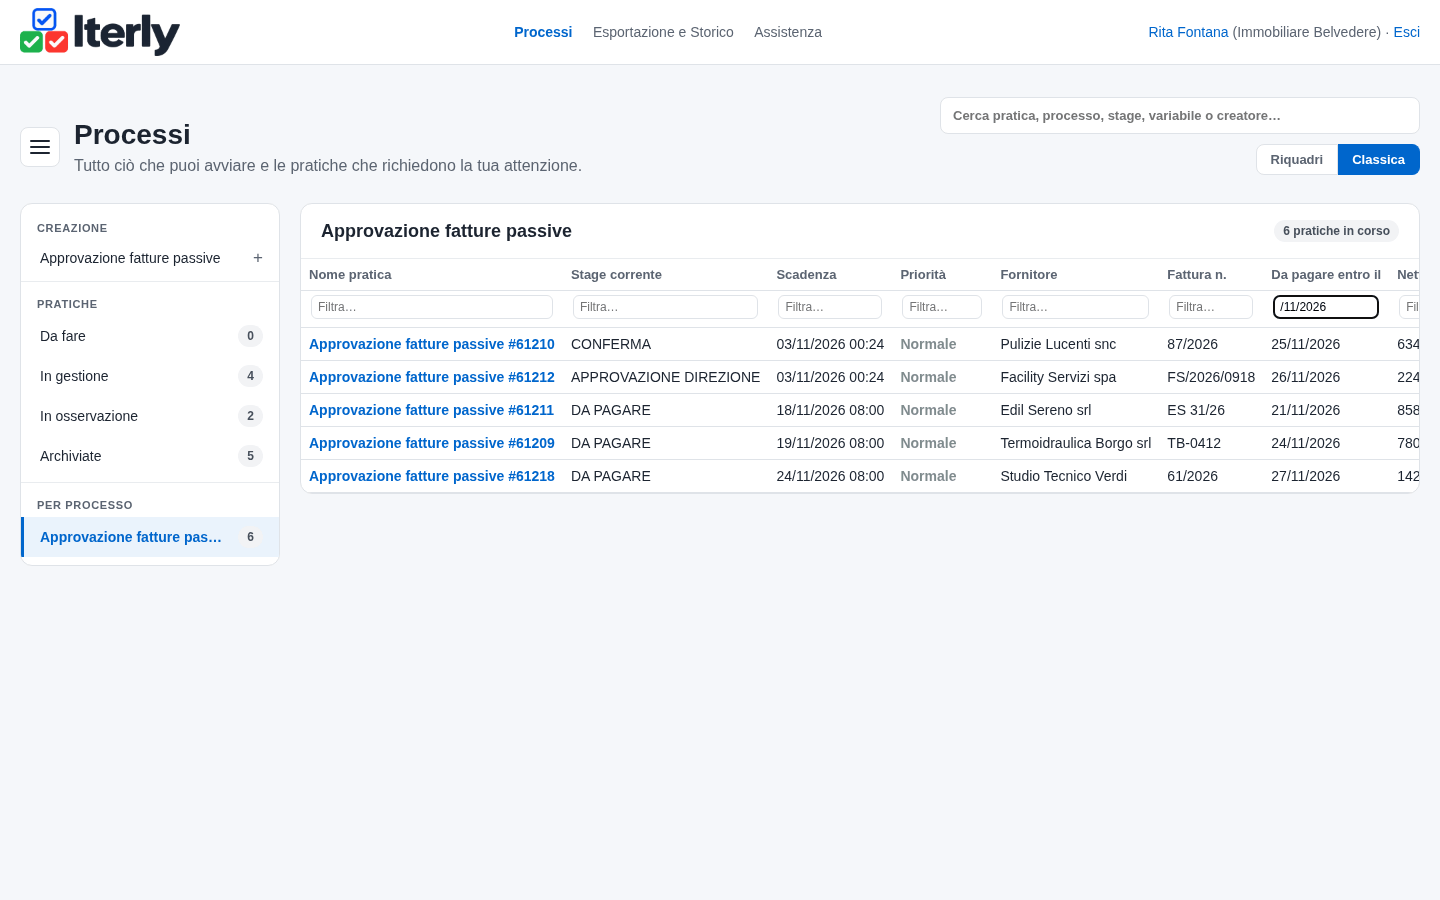Select the FS/2026/0918 invoice cell
This screenshot has width=1440, height=900.
point(1211,377)
